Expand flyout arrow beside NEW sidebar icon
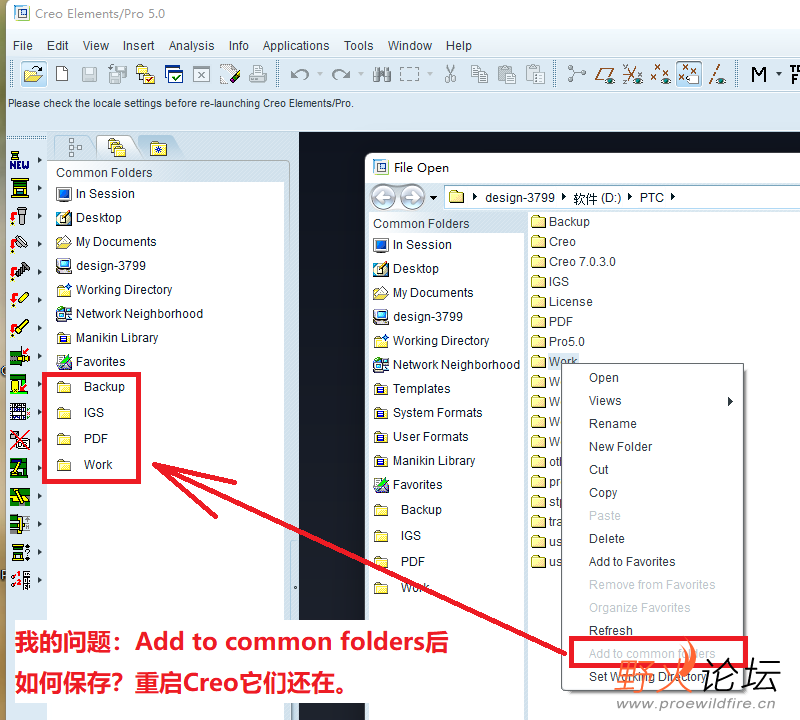 pos(39,160)
